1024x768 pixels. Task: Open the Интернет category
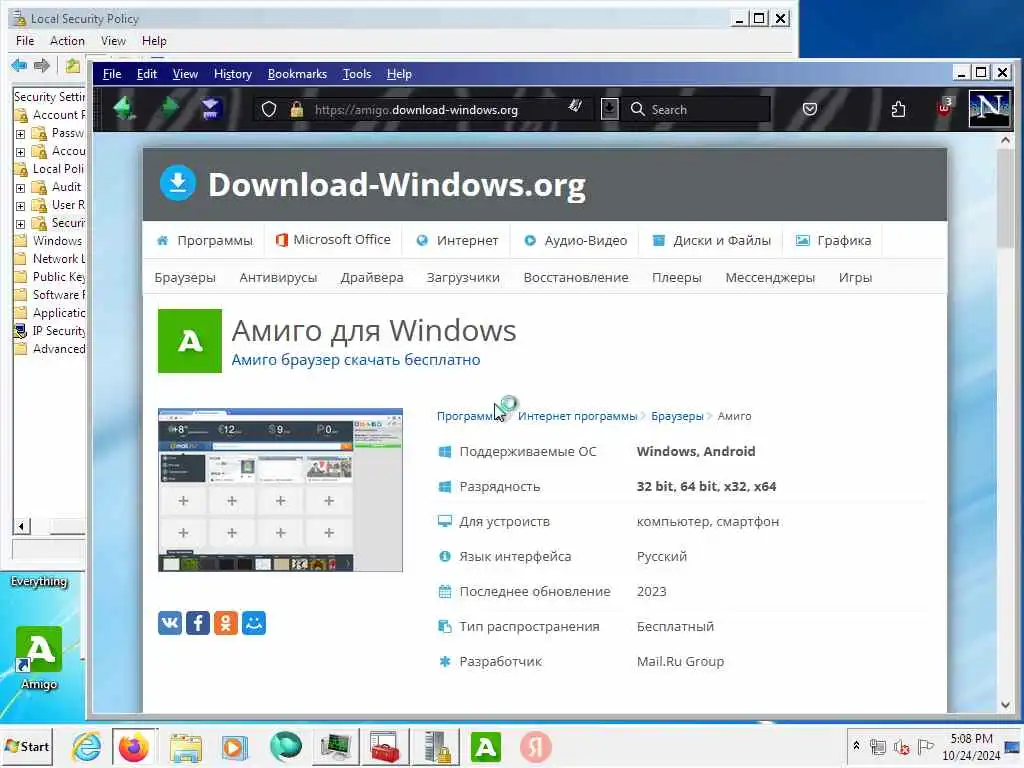(457, 240)
